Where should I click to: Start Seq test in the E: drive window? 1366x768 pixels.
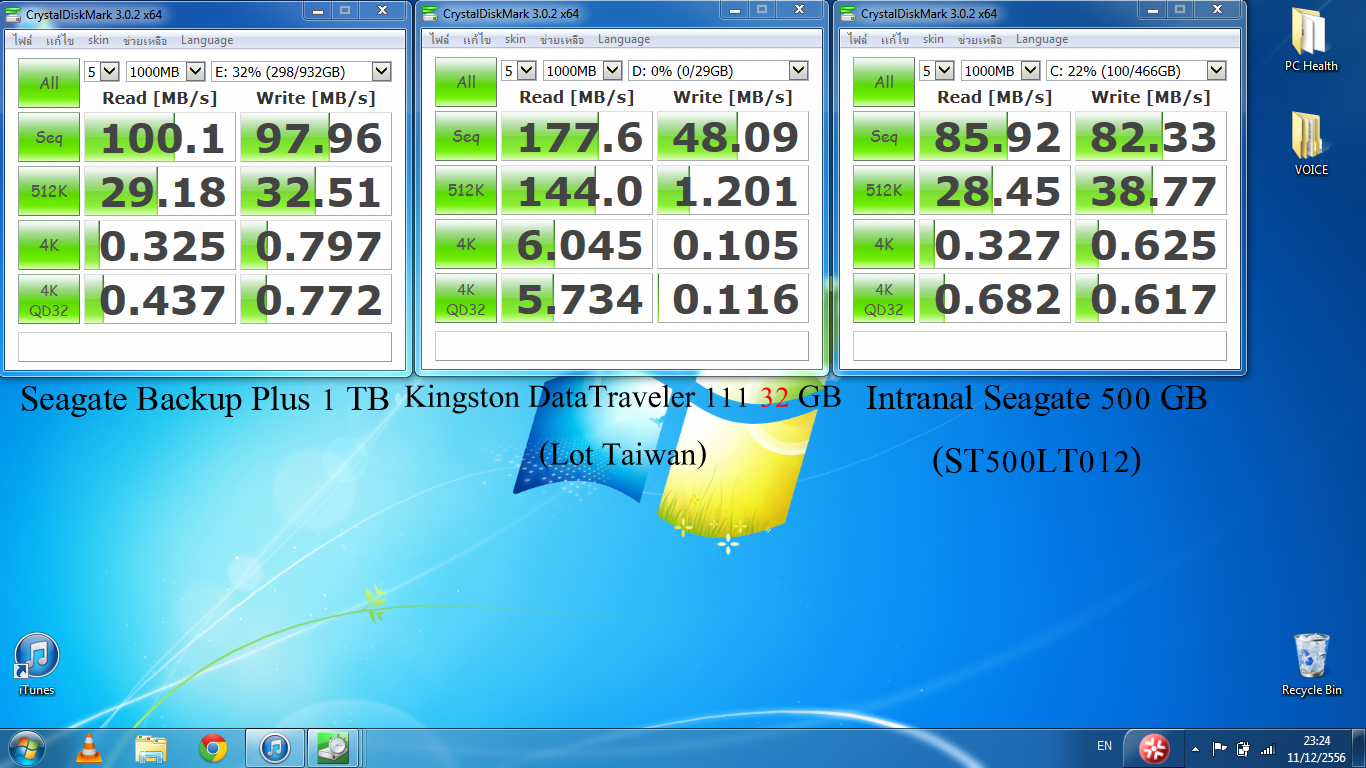[x=49, y=137]
